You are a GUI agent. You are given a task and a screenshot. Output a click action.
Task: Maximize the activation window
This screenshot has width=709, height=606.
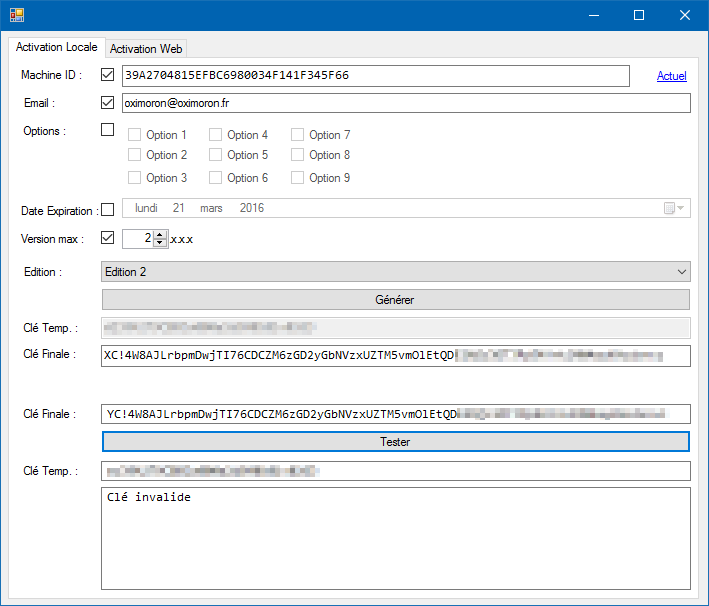pos(639,15)
